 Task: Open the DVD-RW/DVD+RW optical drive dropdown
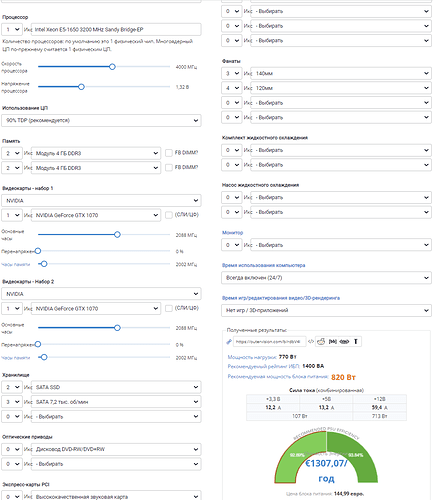(116, 449)
